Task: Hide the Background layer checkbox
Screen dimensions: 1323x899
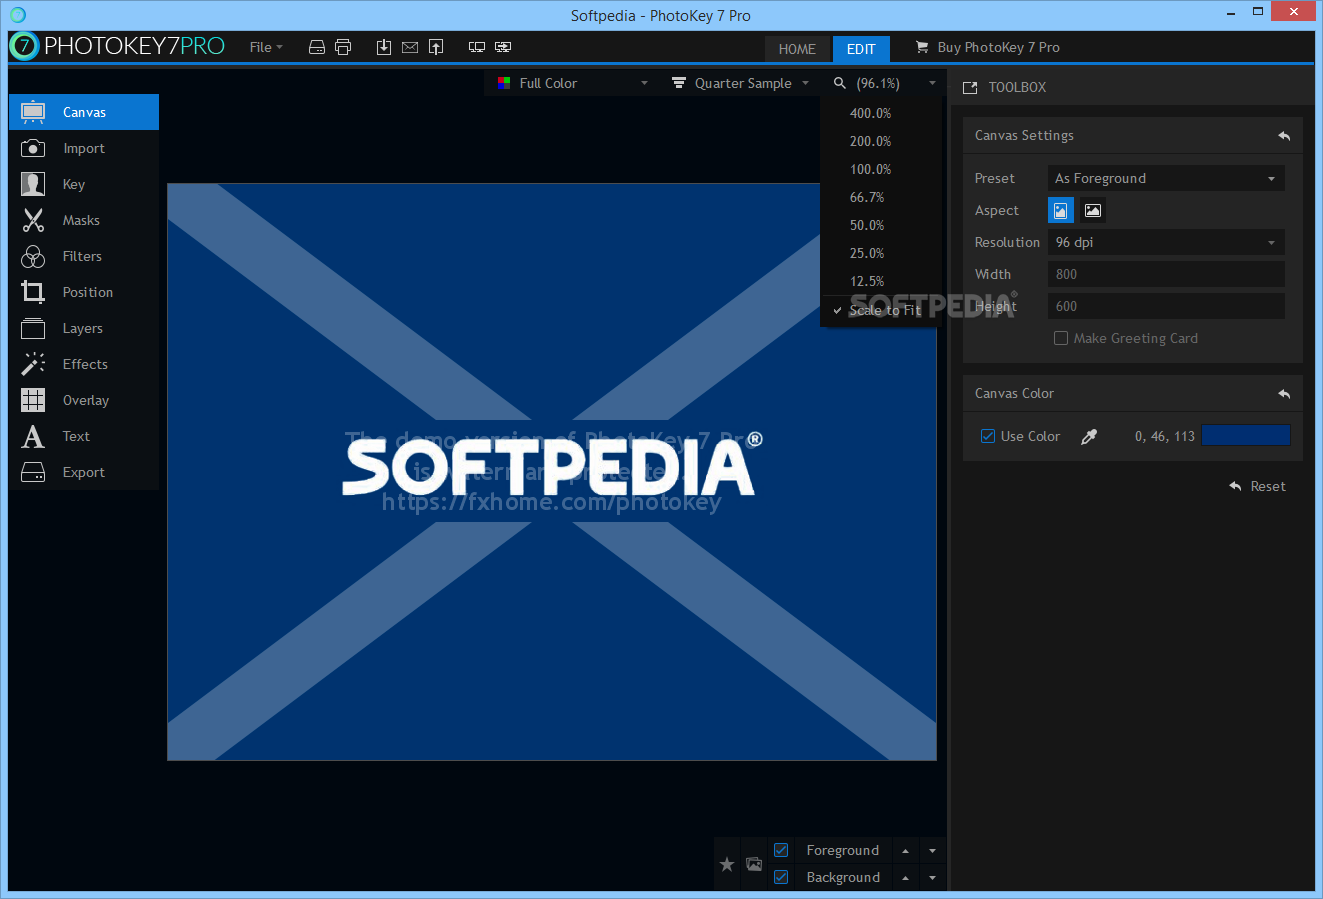Action: (781, 877)
